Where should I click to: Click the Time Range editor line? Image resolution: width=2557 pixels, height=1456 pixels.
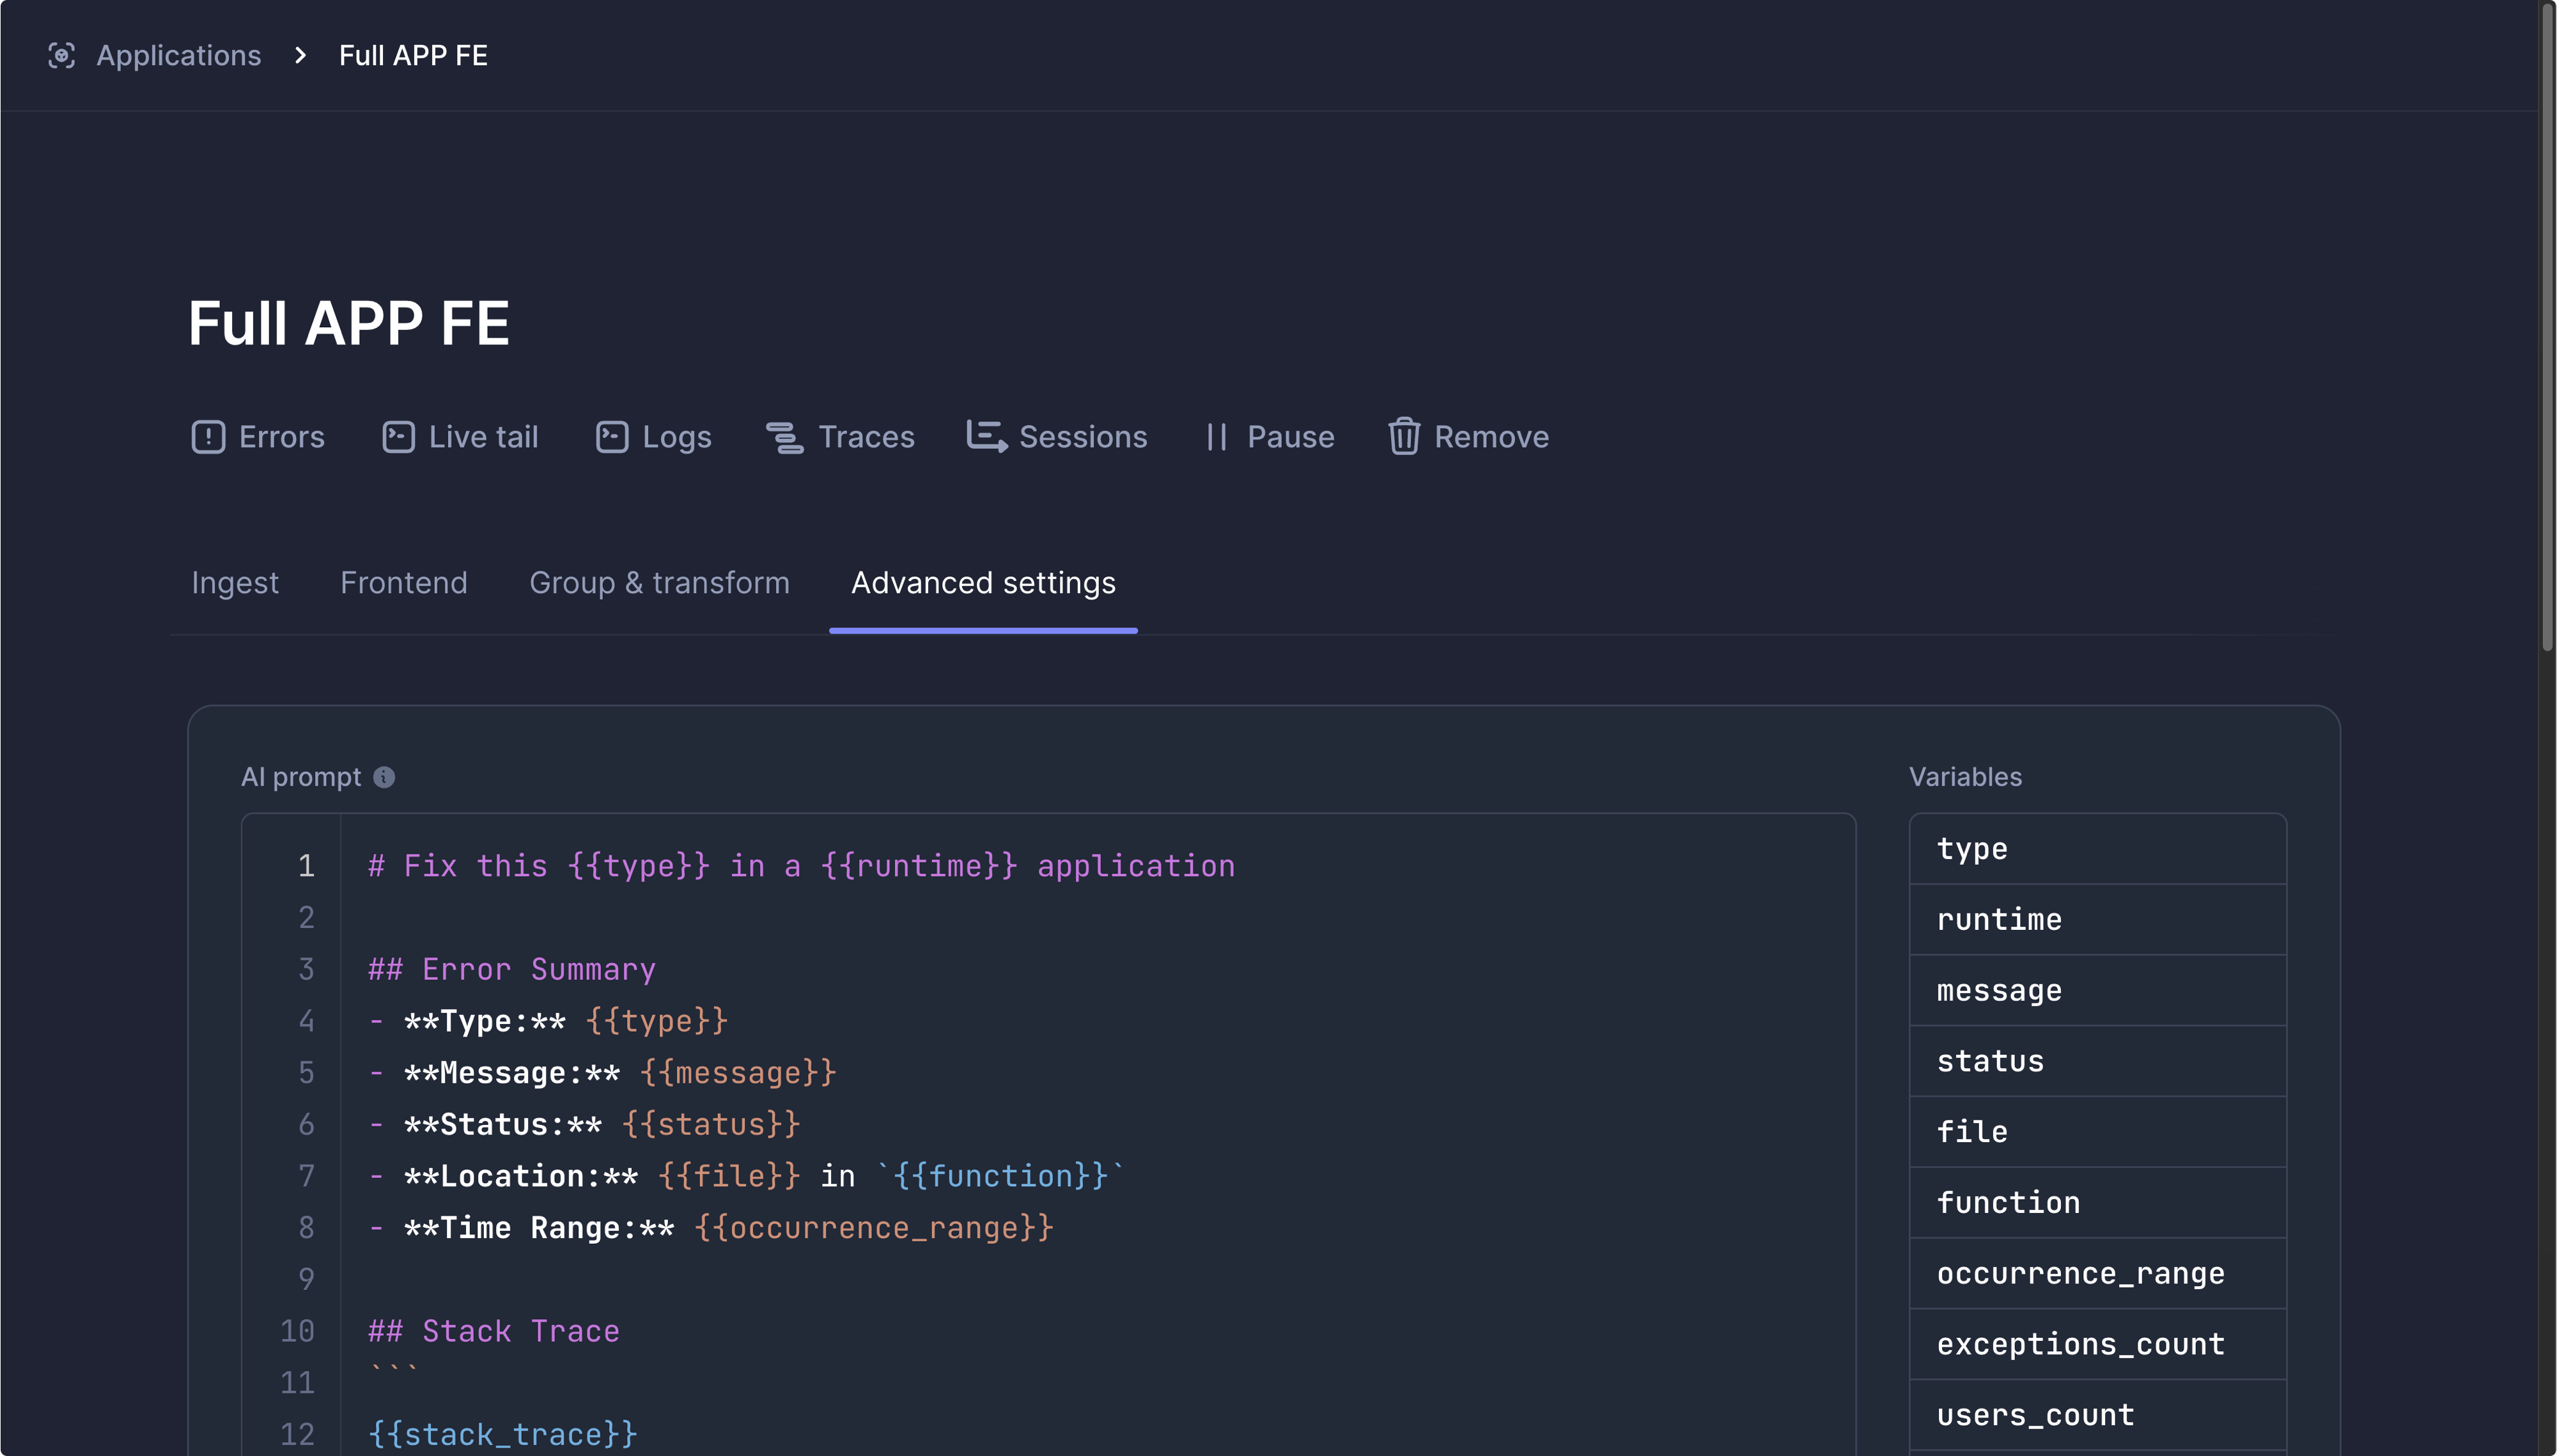(711, 1228)
